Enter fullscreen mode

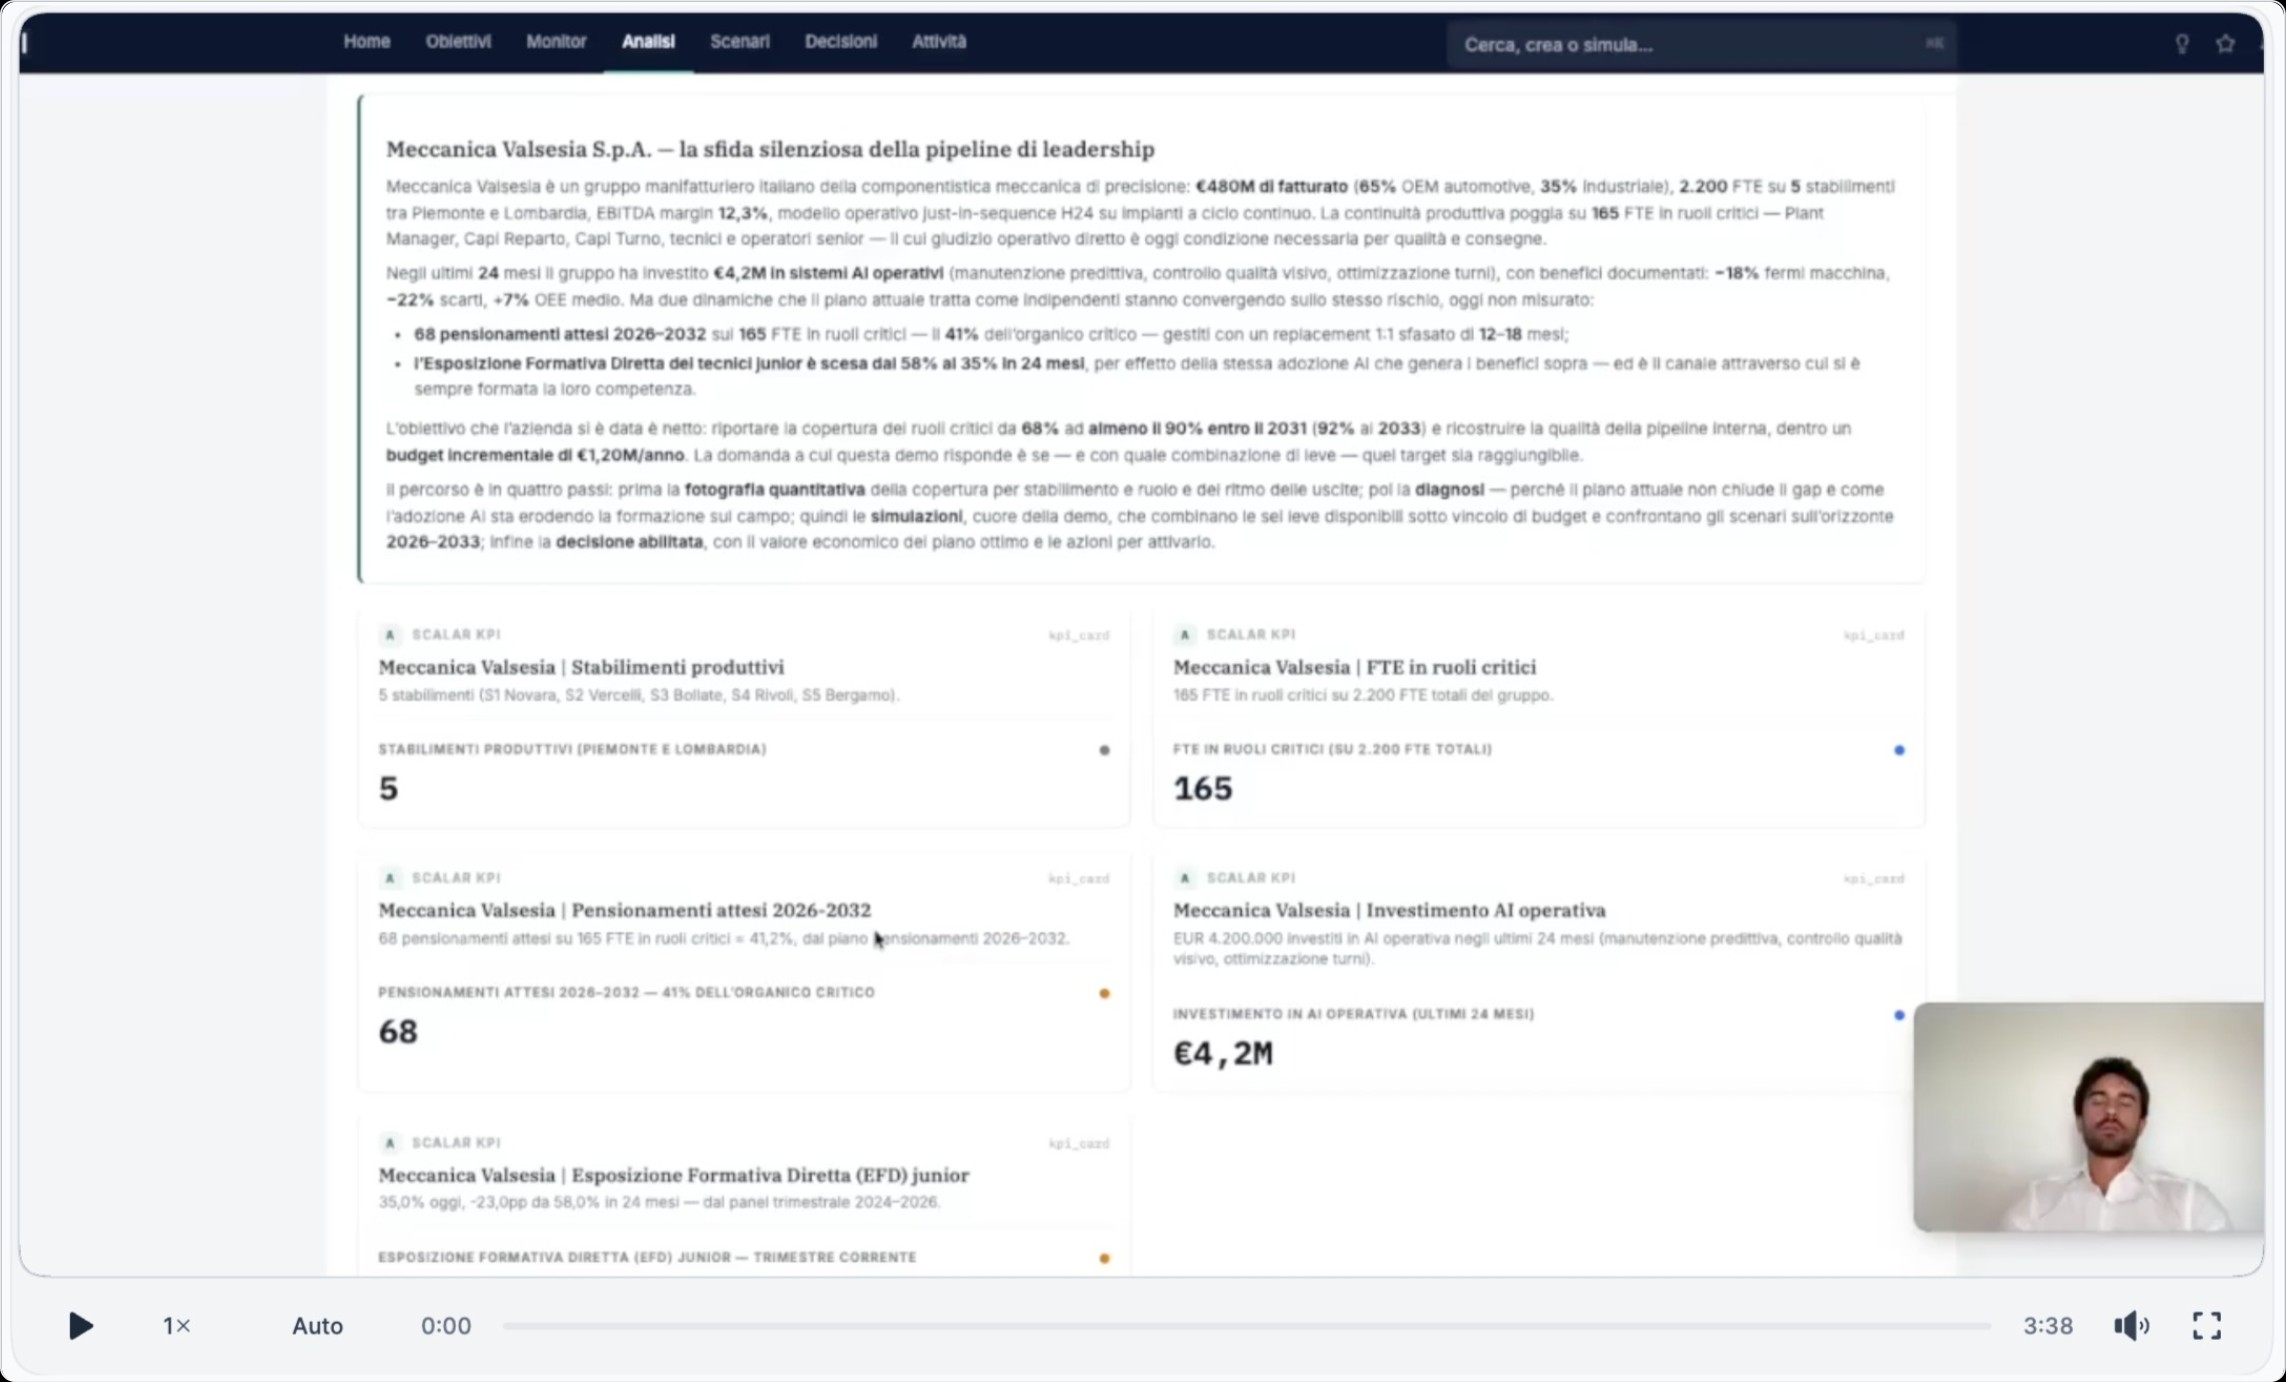click(2206, 1326)
